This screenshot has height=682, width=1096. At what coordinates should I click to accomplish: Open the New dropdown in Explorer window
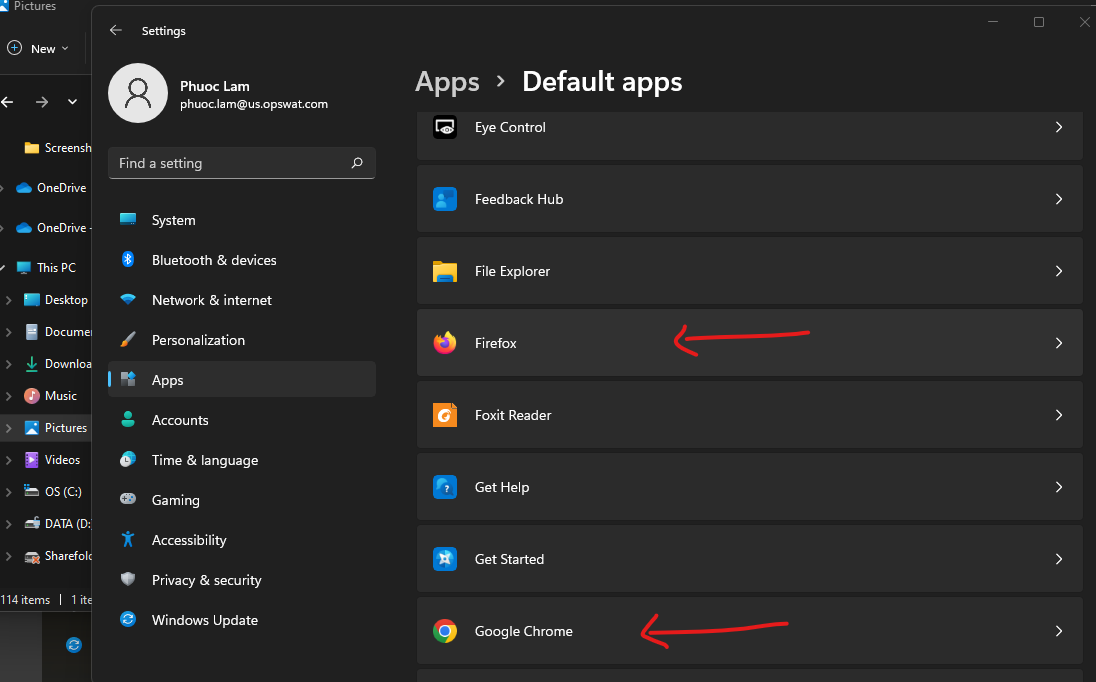pos(38,48)
